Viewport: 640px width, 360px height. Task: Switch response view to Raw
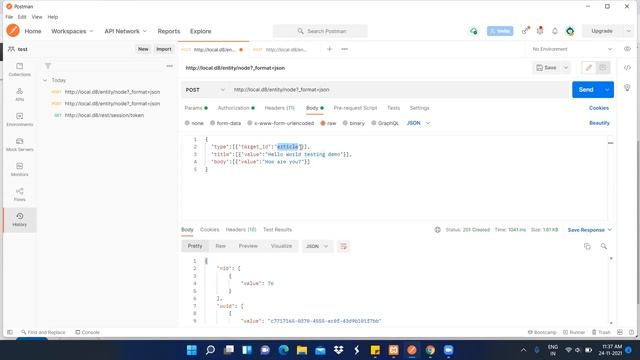pyautogui.click(x=220, y=246)
